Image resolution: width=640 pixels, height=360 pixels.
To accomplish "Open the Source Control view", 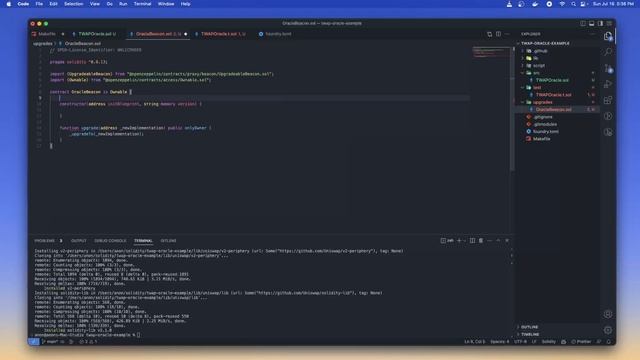I will [608, 68].
